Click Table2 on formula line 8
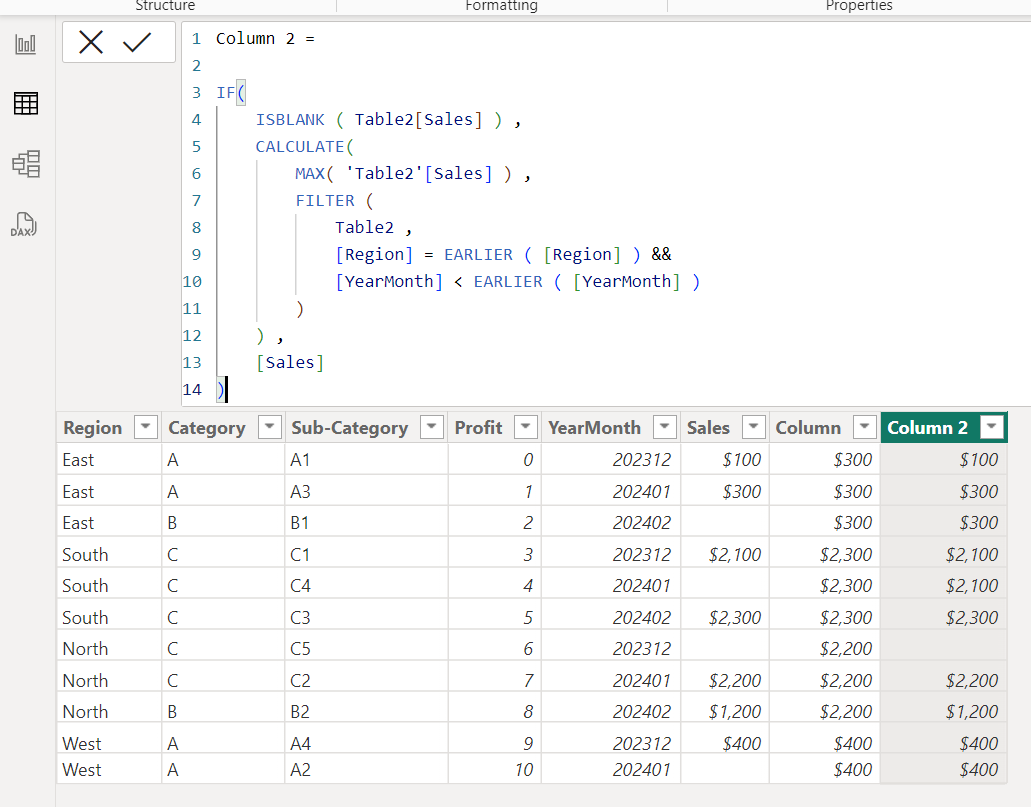The height and width of the screenshot is (807, 1031). (x=364, y=228)
